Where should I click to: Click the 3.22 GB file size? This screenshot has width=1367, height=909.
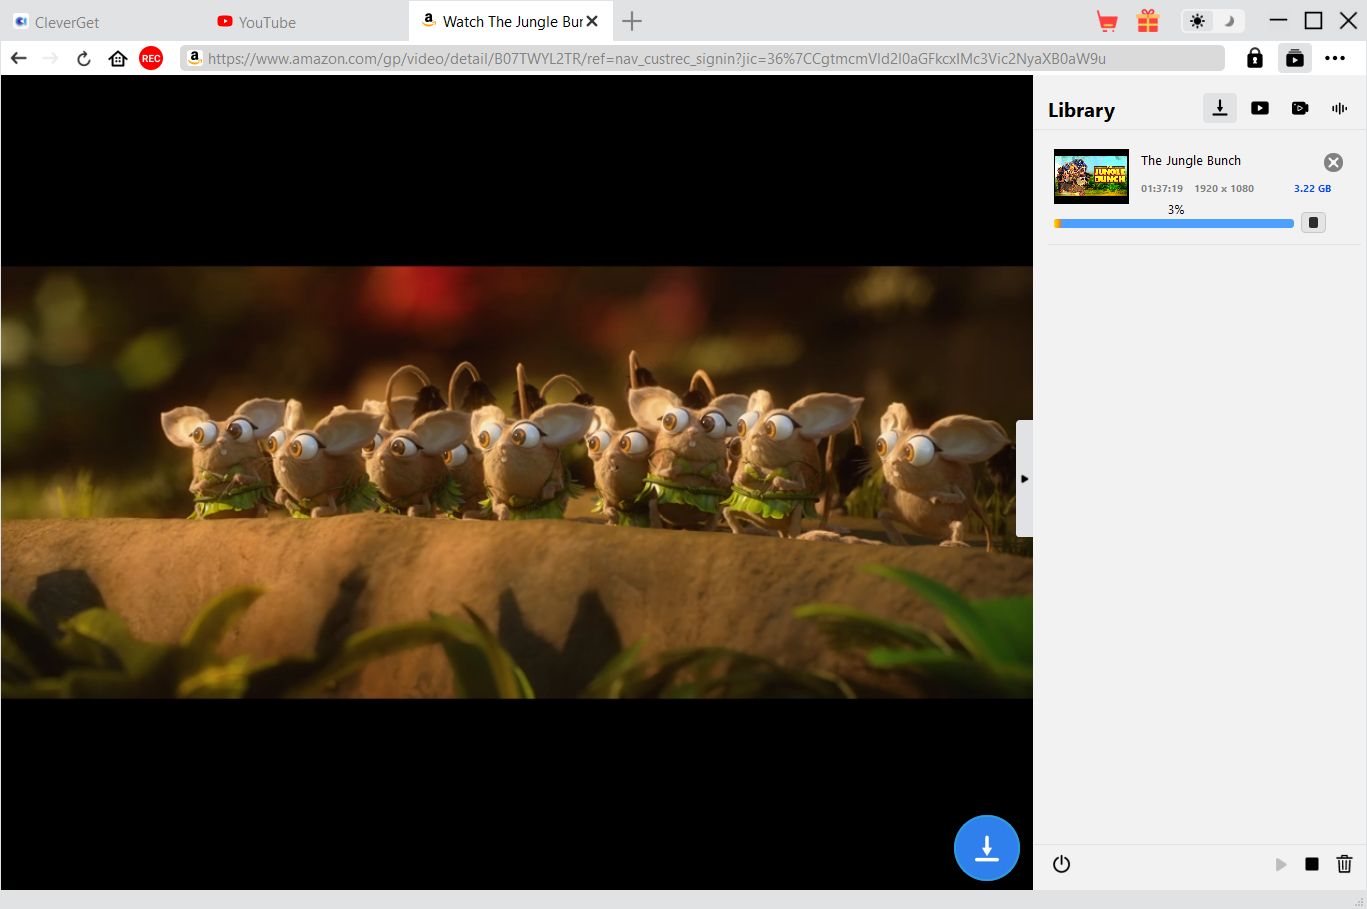[x=1312, y=189]
